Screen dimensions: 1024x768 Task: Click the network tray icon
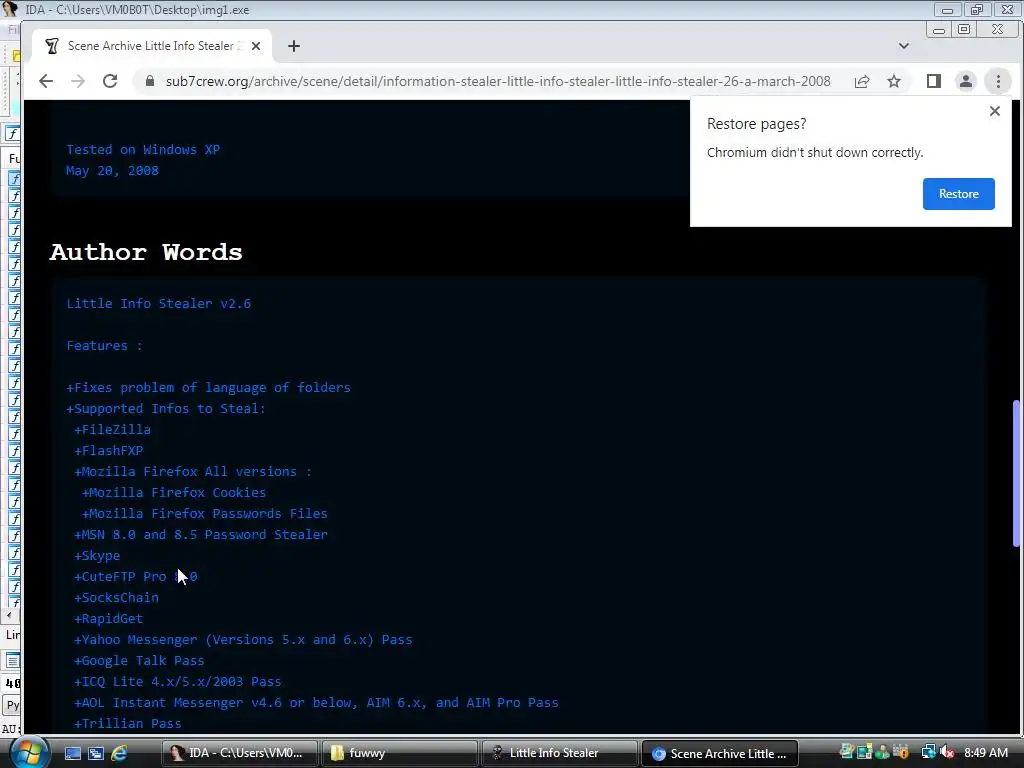pos(928,753)
